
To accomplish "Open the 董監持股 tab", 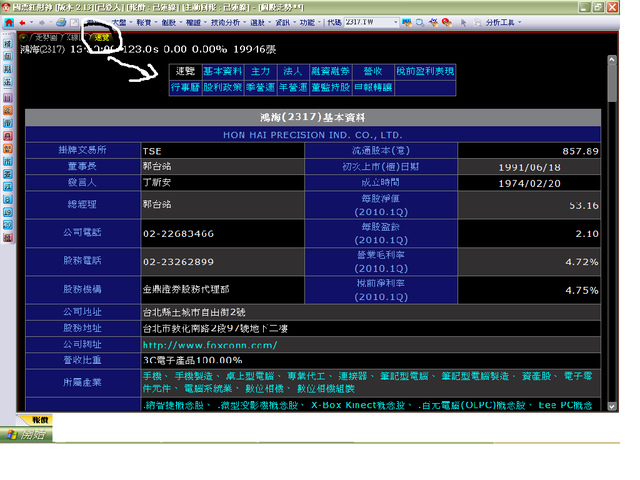I will click(331, 87).
